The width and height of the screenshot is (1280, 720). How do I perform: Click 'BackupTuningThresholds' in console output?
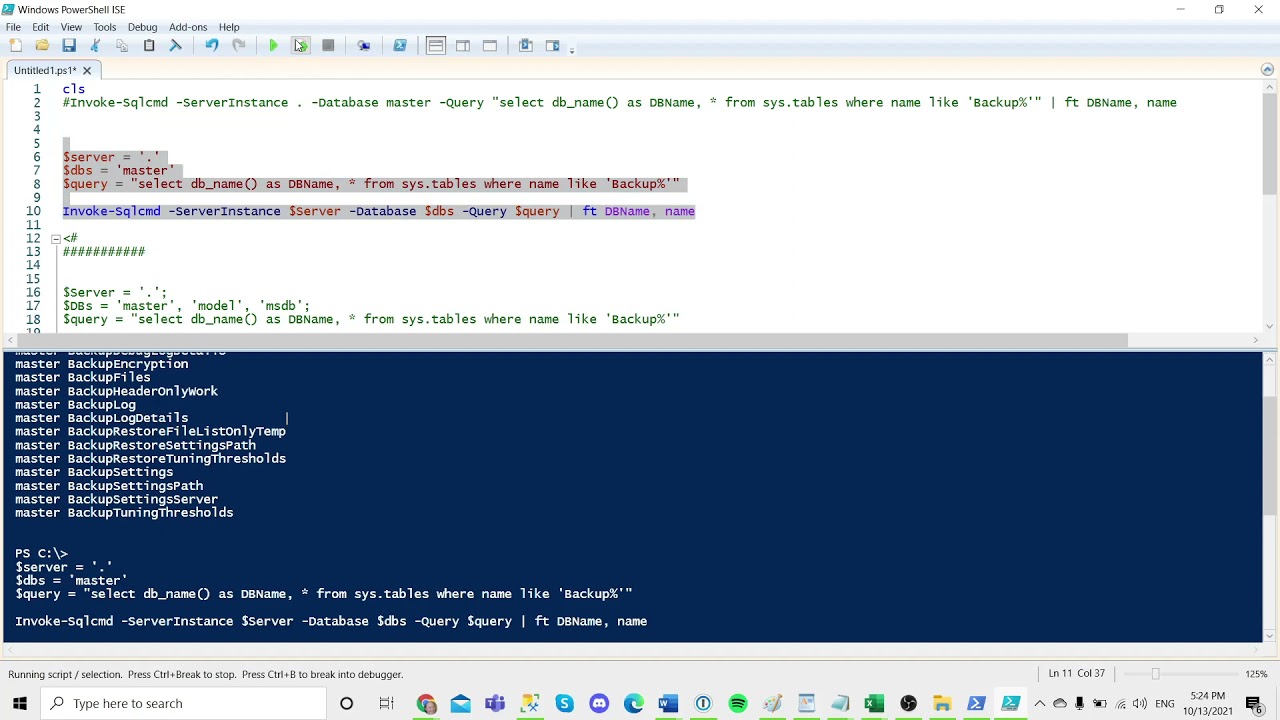coord(150,513)
